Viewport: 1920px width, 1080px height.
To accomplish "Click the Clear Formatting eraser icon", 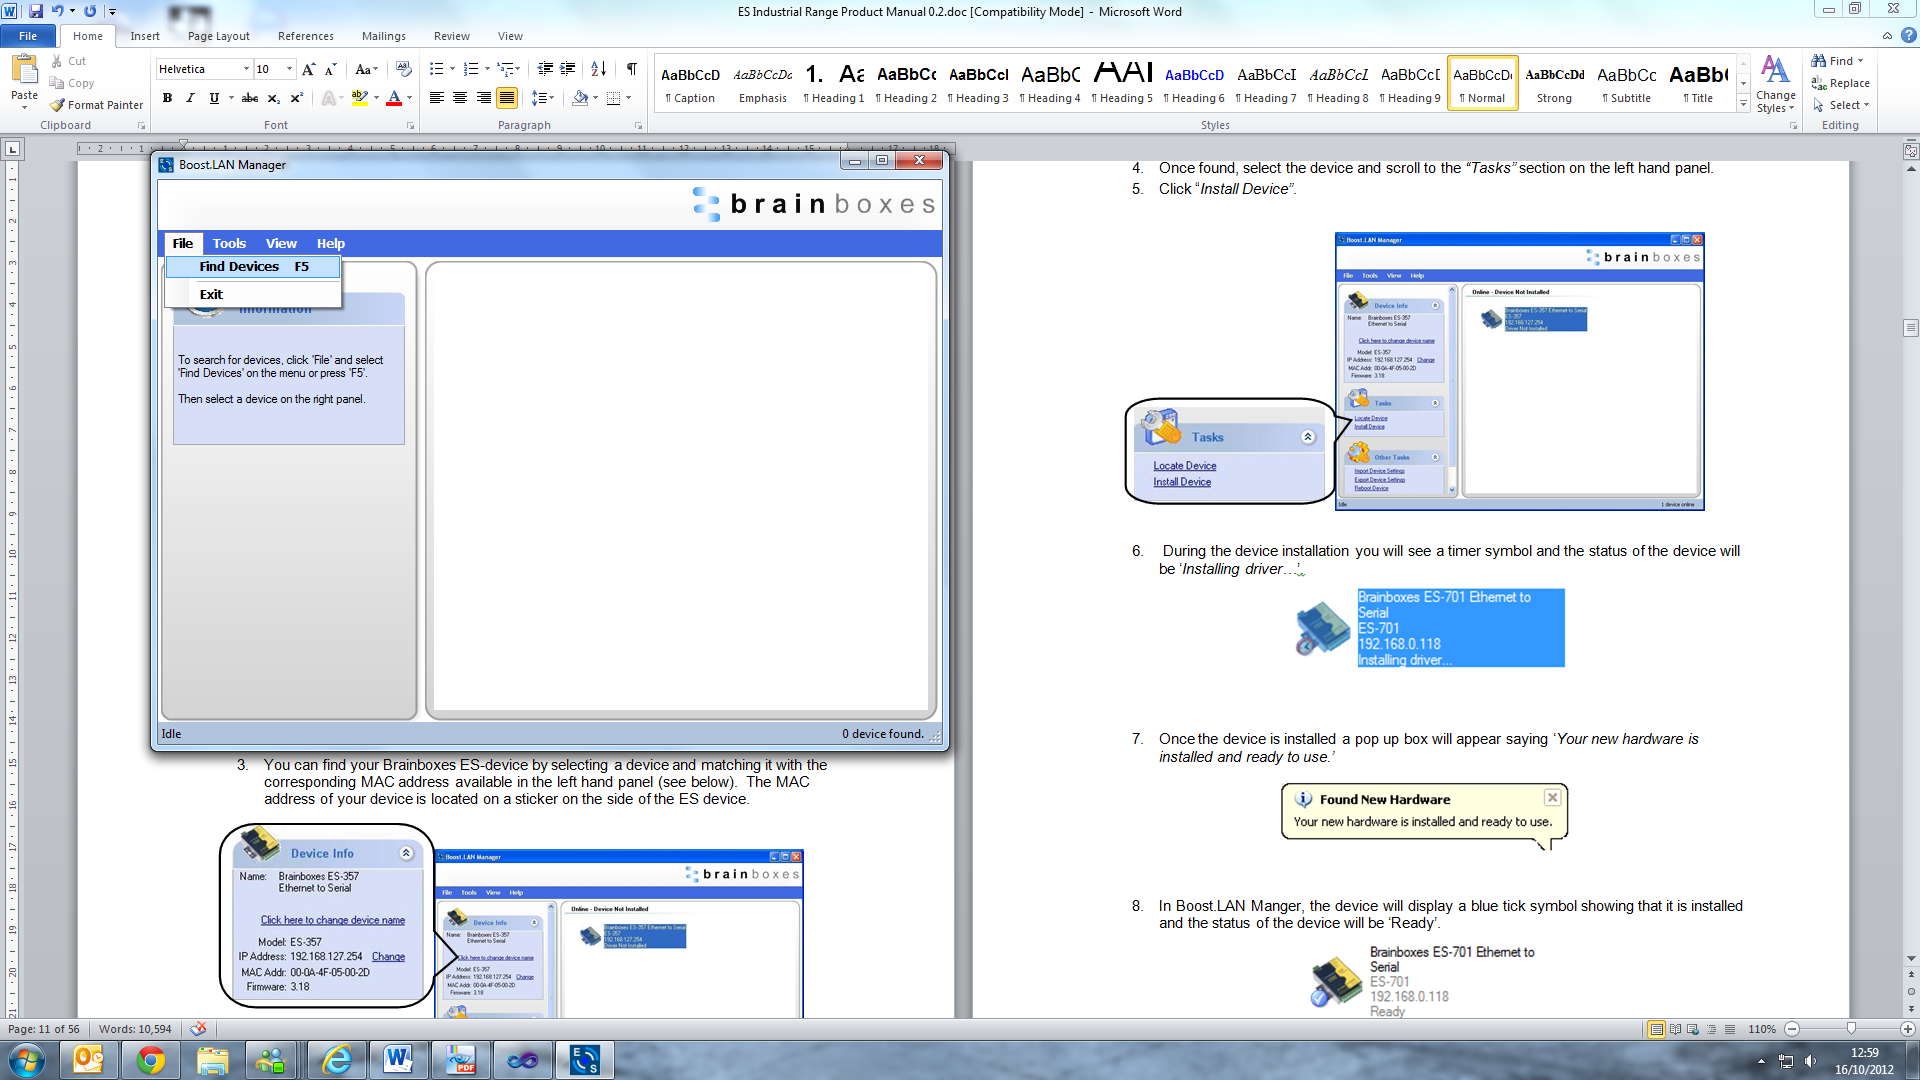I will click(x=404, y=69).
